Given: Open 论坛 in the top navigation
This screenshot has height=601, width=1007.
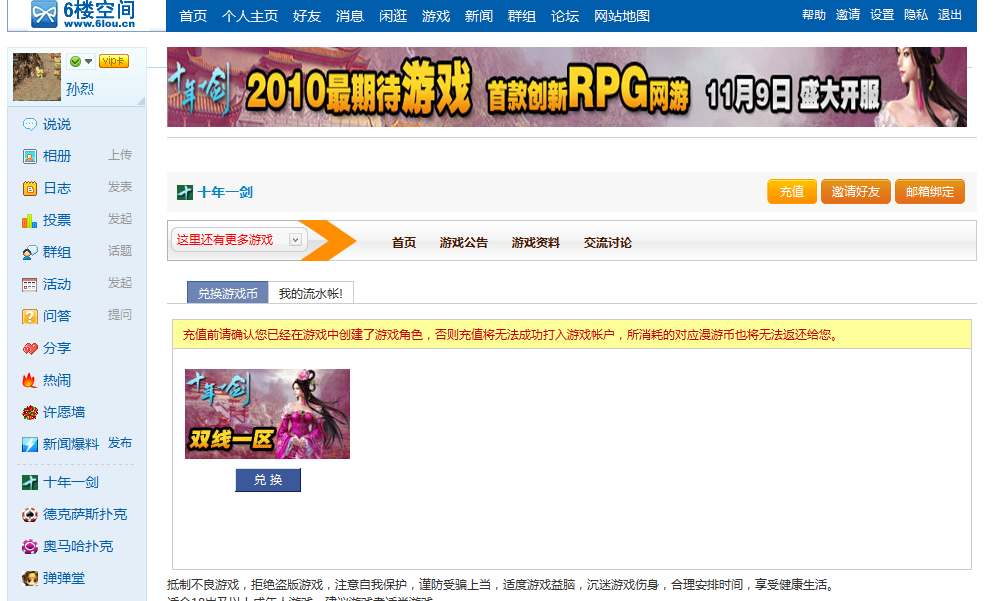Looking at the screenshot, I should tap(565, 16).
